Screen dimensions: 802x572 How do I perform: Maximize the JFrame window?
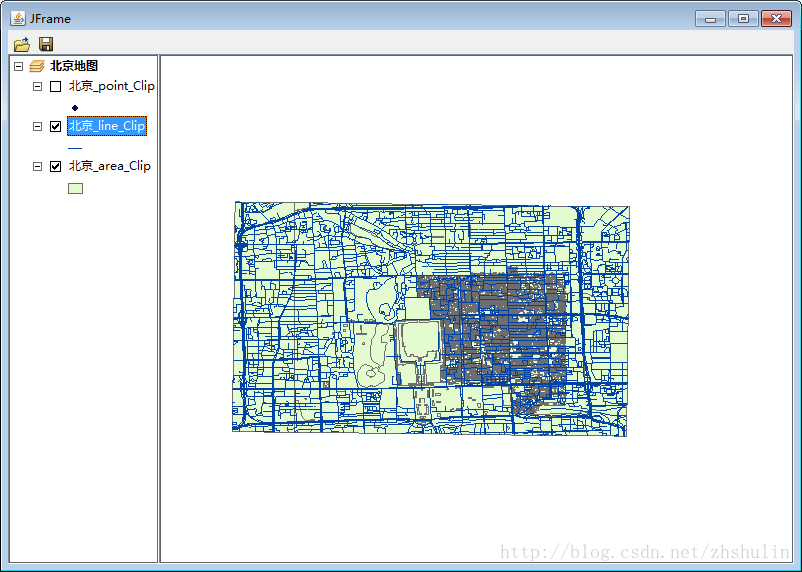click(742, 18)
